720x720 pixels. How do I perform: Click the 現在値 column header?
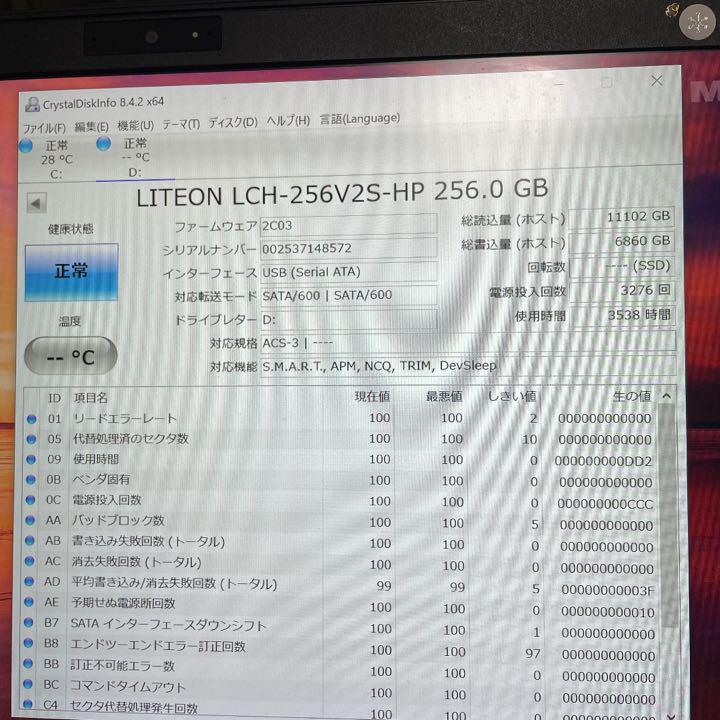[372, 396]
